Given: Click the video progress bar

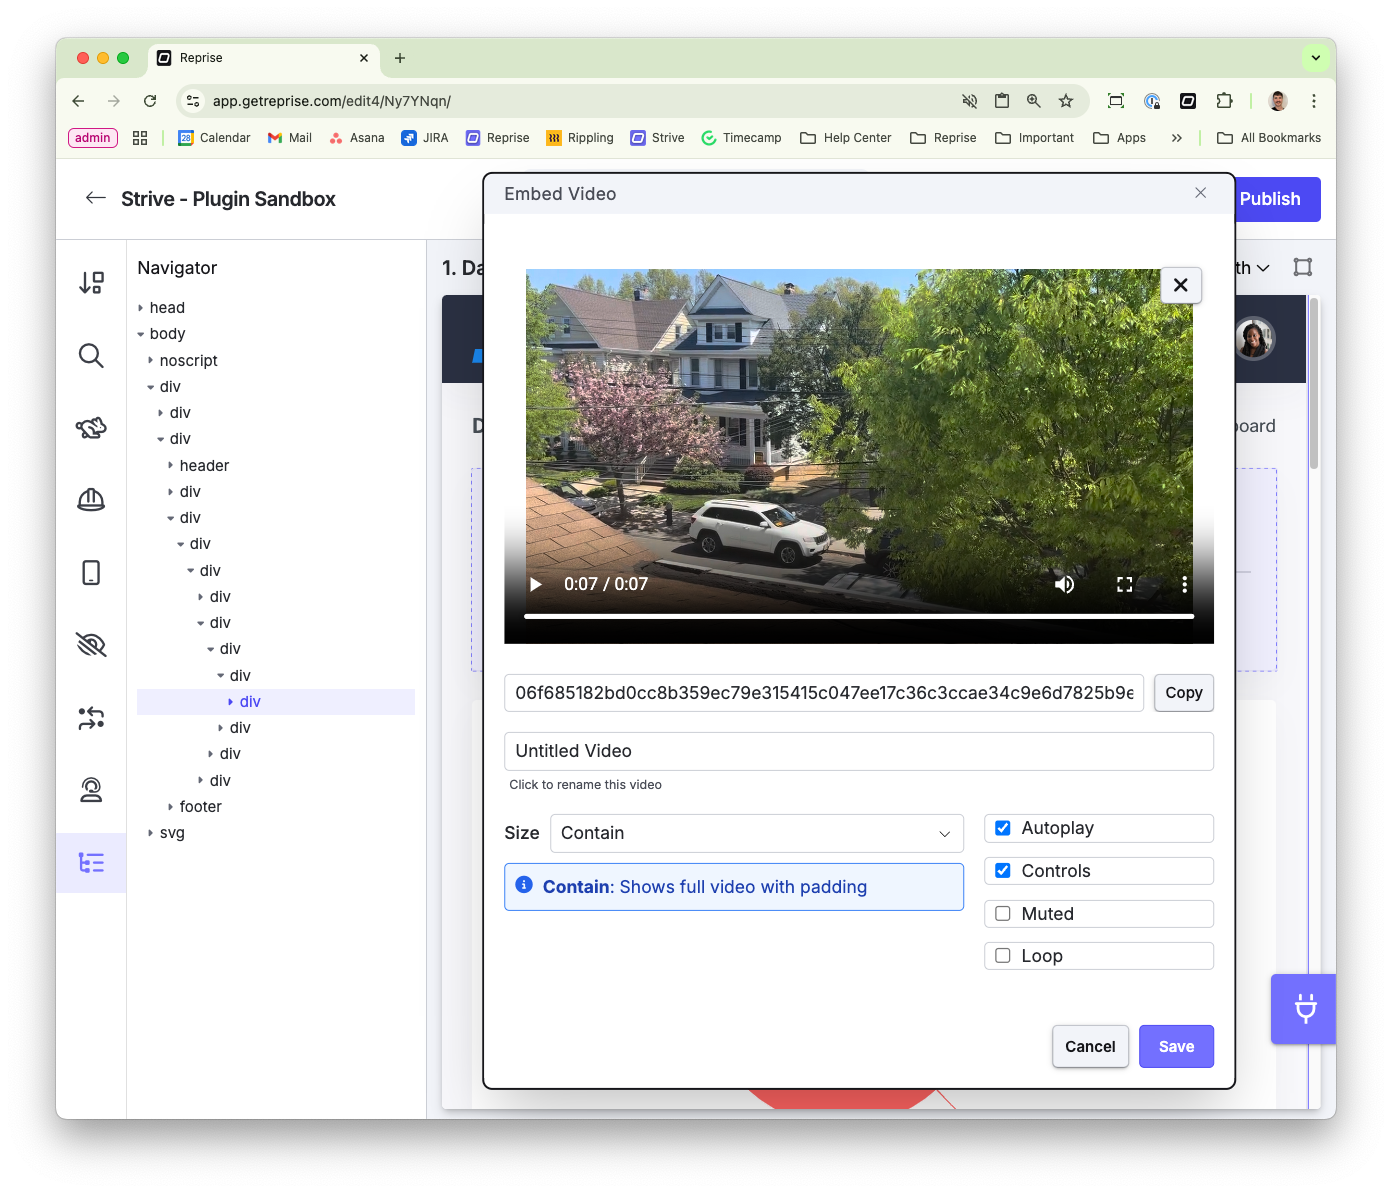Looking at the screenshot, I should click(859, 616).
